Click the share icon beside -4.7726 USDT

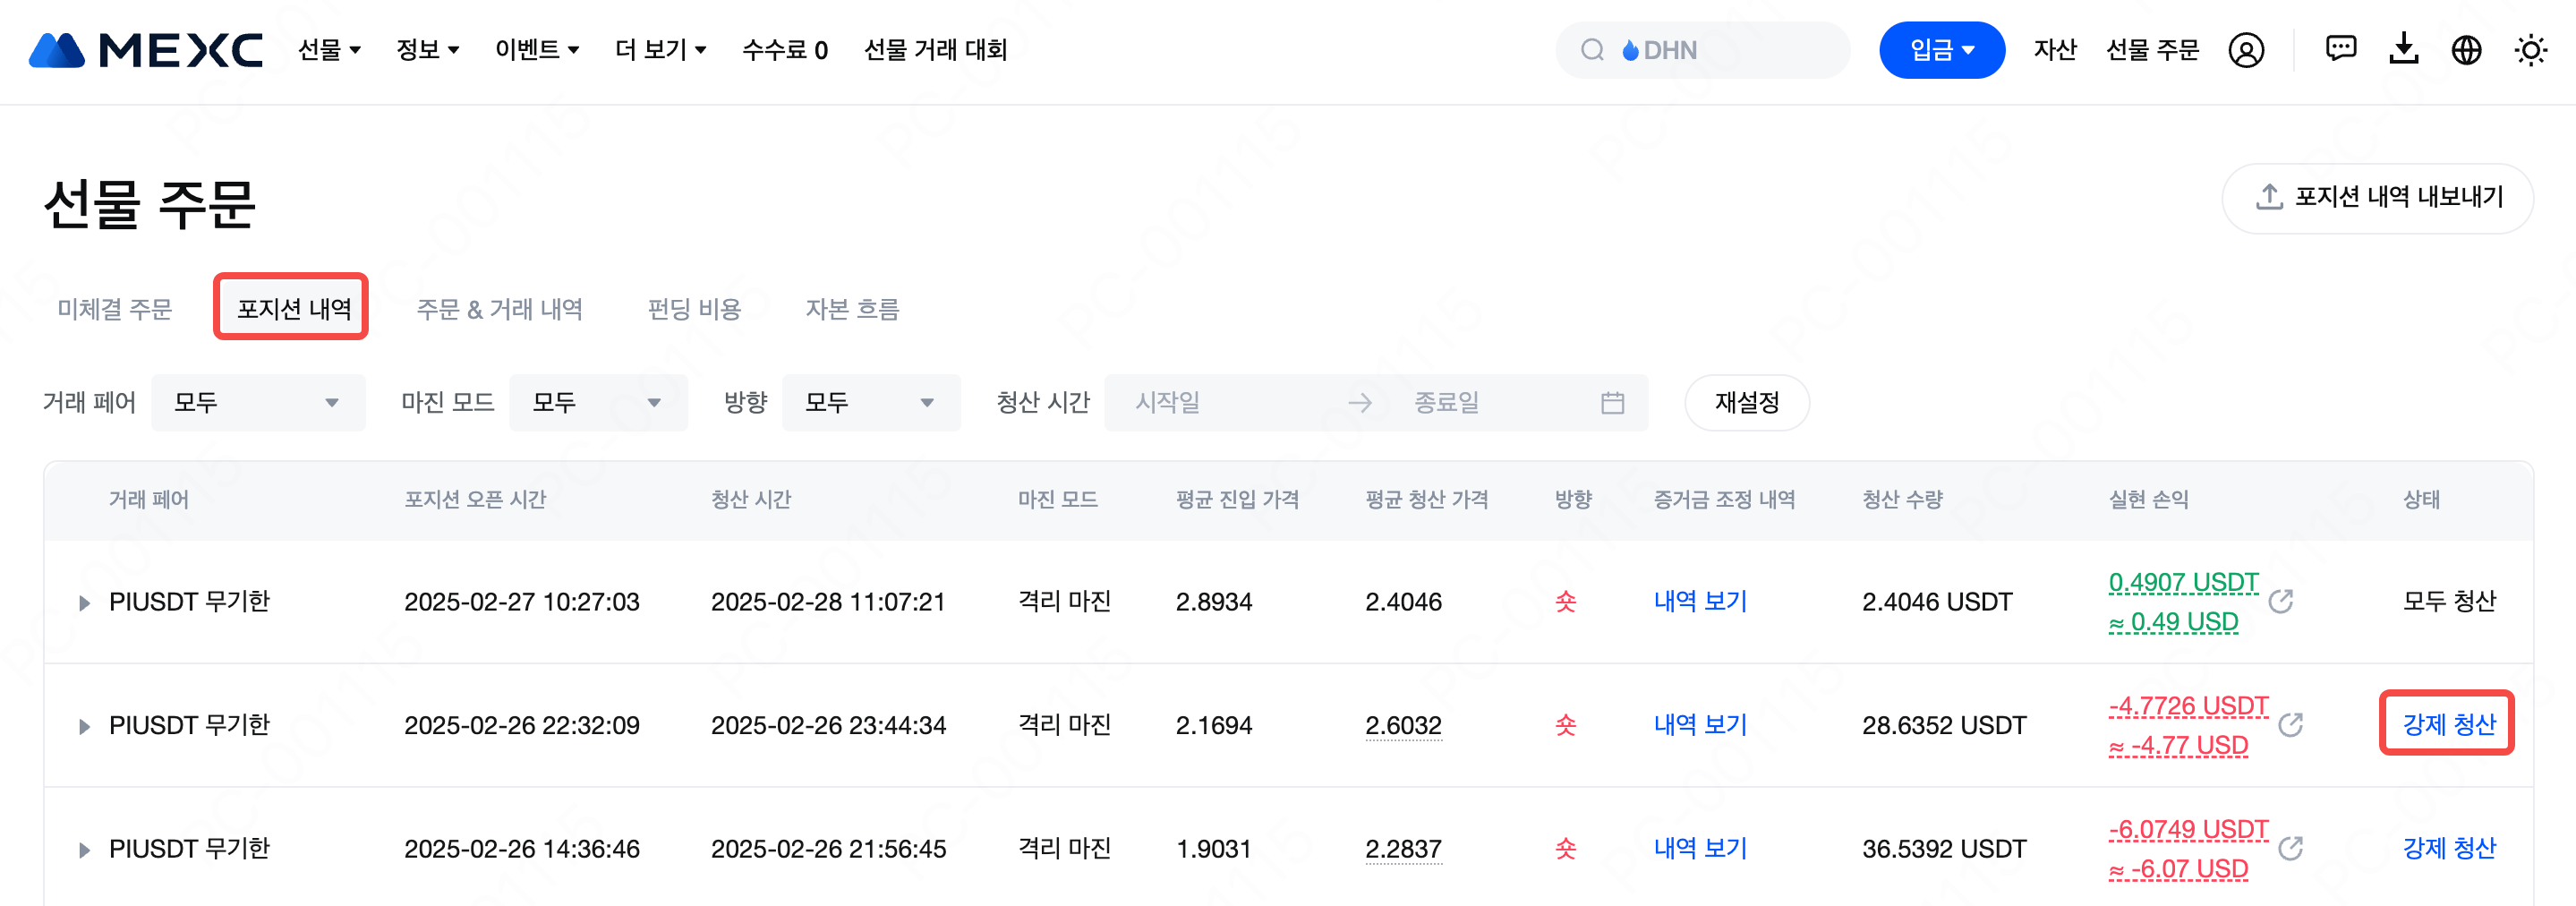tap(2290, 725)
